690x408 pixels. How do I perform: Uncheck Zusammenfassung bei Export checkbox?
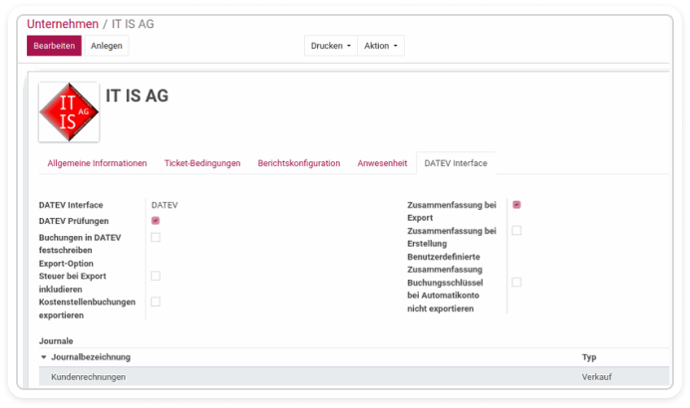517,205
